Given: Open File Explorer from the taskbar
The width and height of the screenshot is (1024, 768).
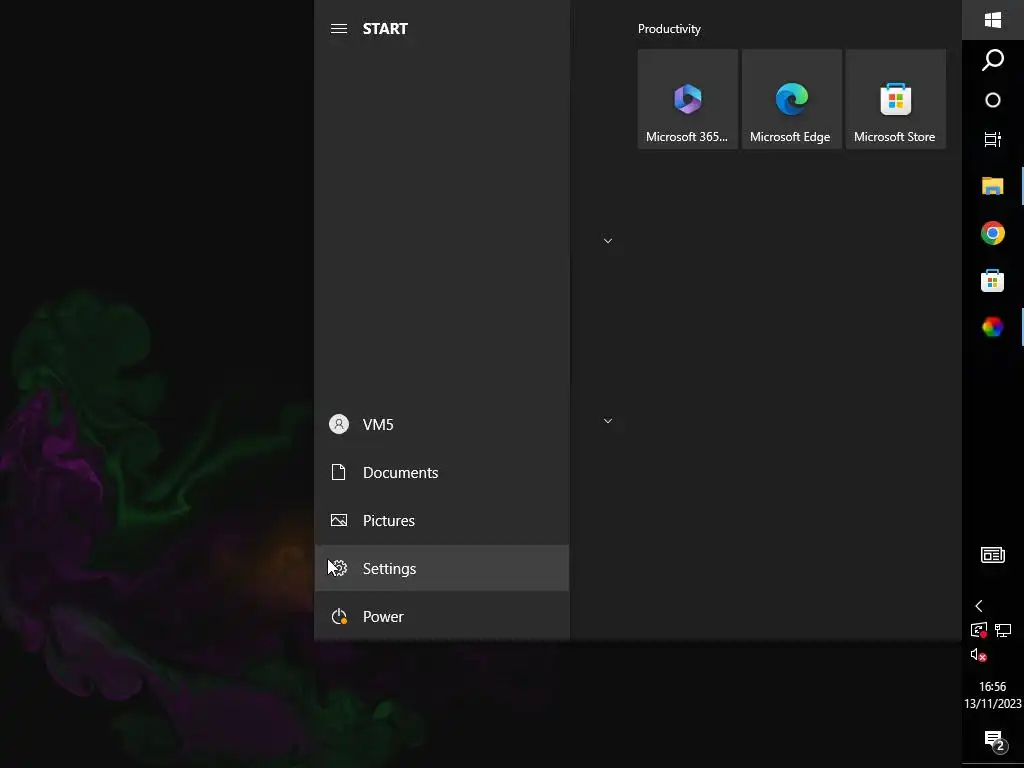Looking at the screenshot, I should tap(993, 186).
